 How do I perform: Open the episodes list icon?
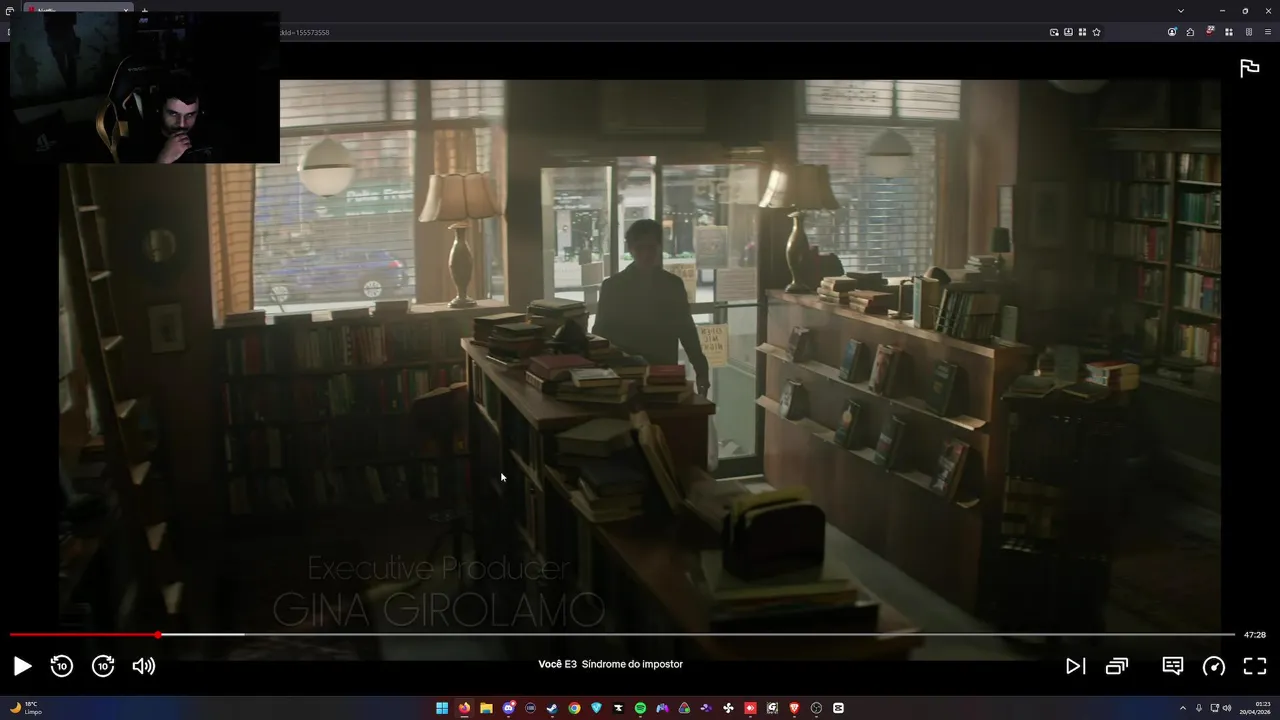pyautogui.click(x=1117, y=666)
